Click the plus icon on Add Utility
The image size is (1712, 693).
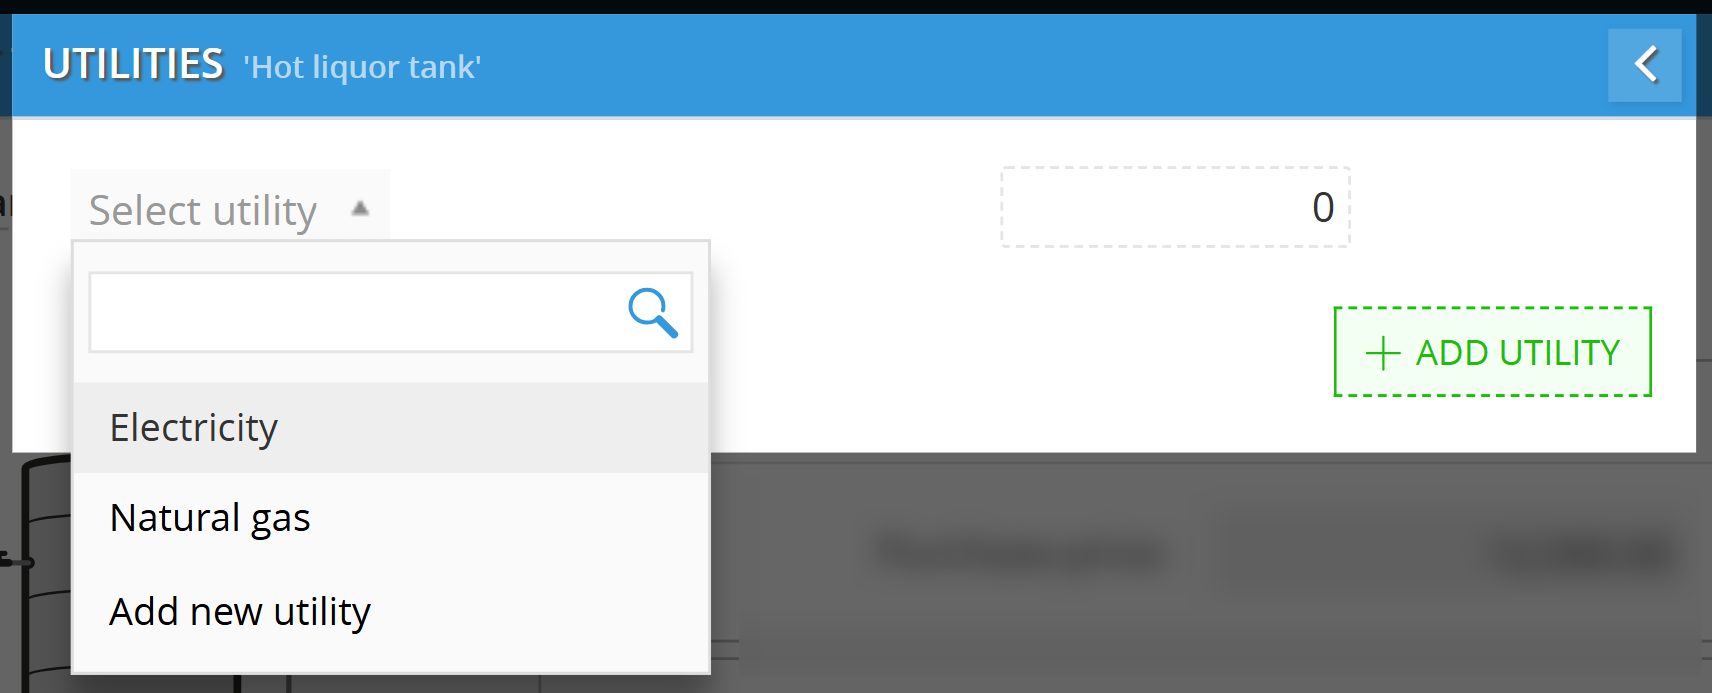tap(1383, 353)
